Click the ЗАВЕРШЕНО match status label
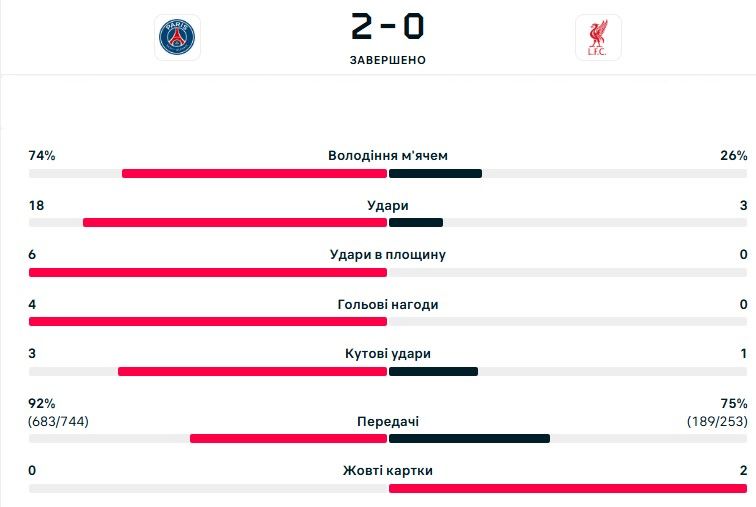This screenshot has width=756, height=507. (388, 60)
